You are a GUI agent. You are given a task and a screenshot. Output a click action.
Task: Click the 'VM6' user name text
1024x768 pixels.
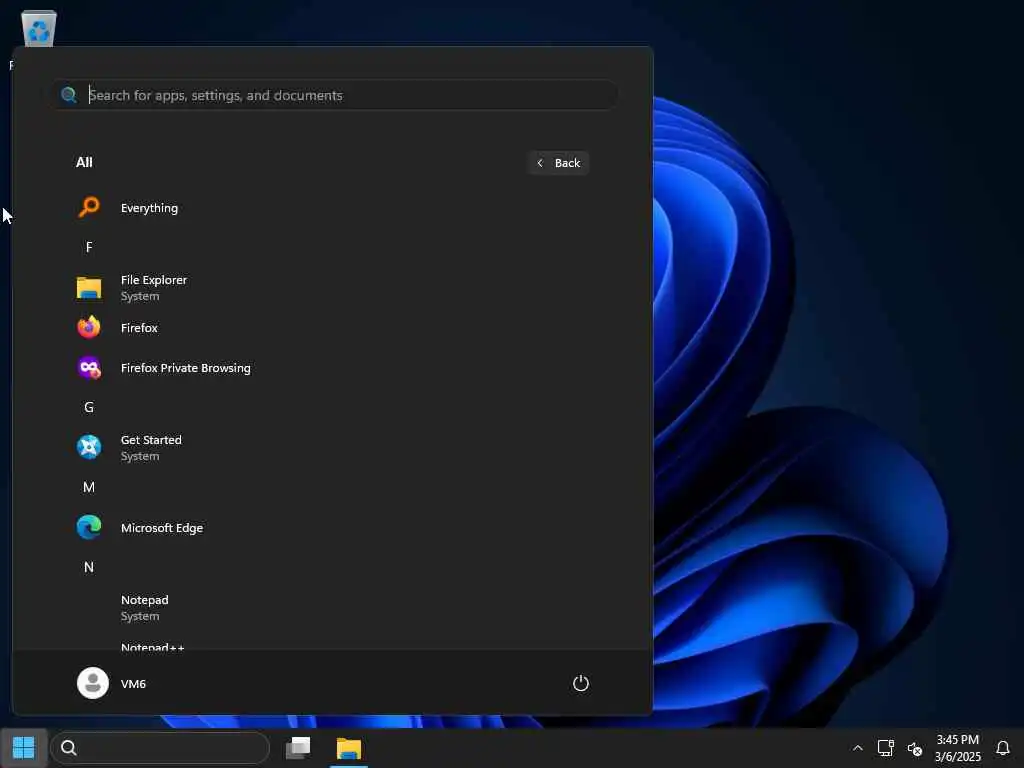(133, 684)
